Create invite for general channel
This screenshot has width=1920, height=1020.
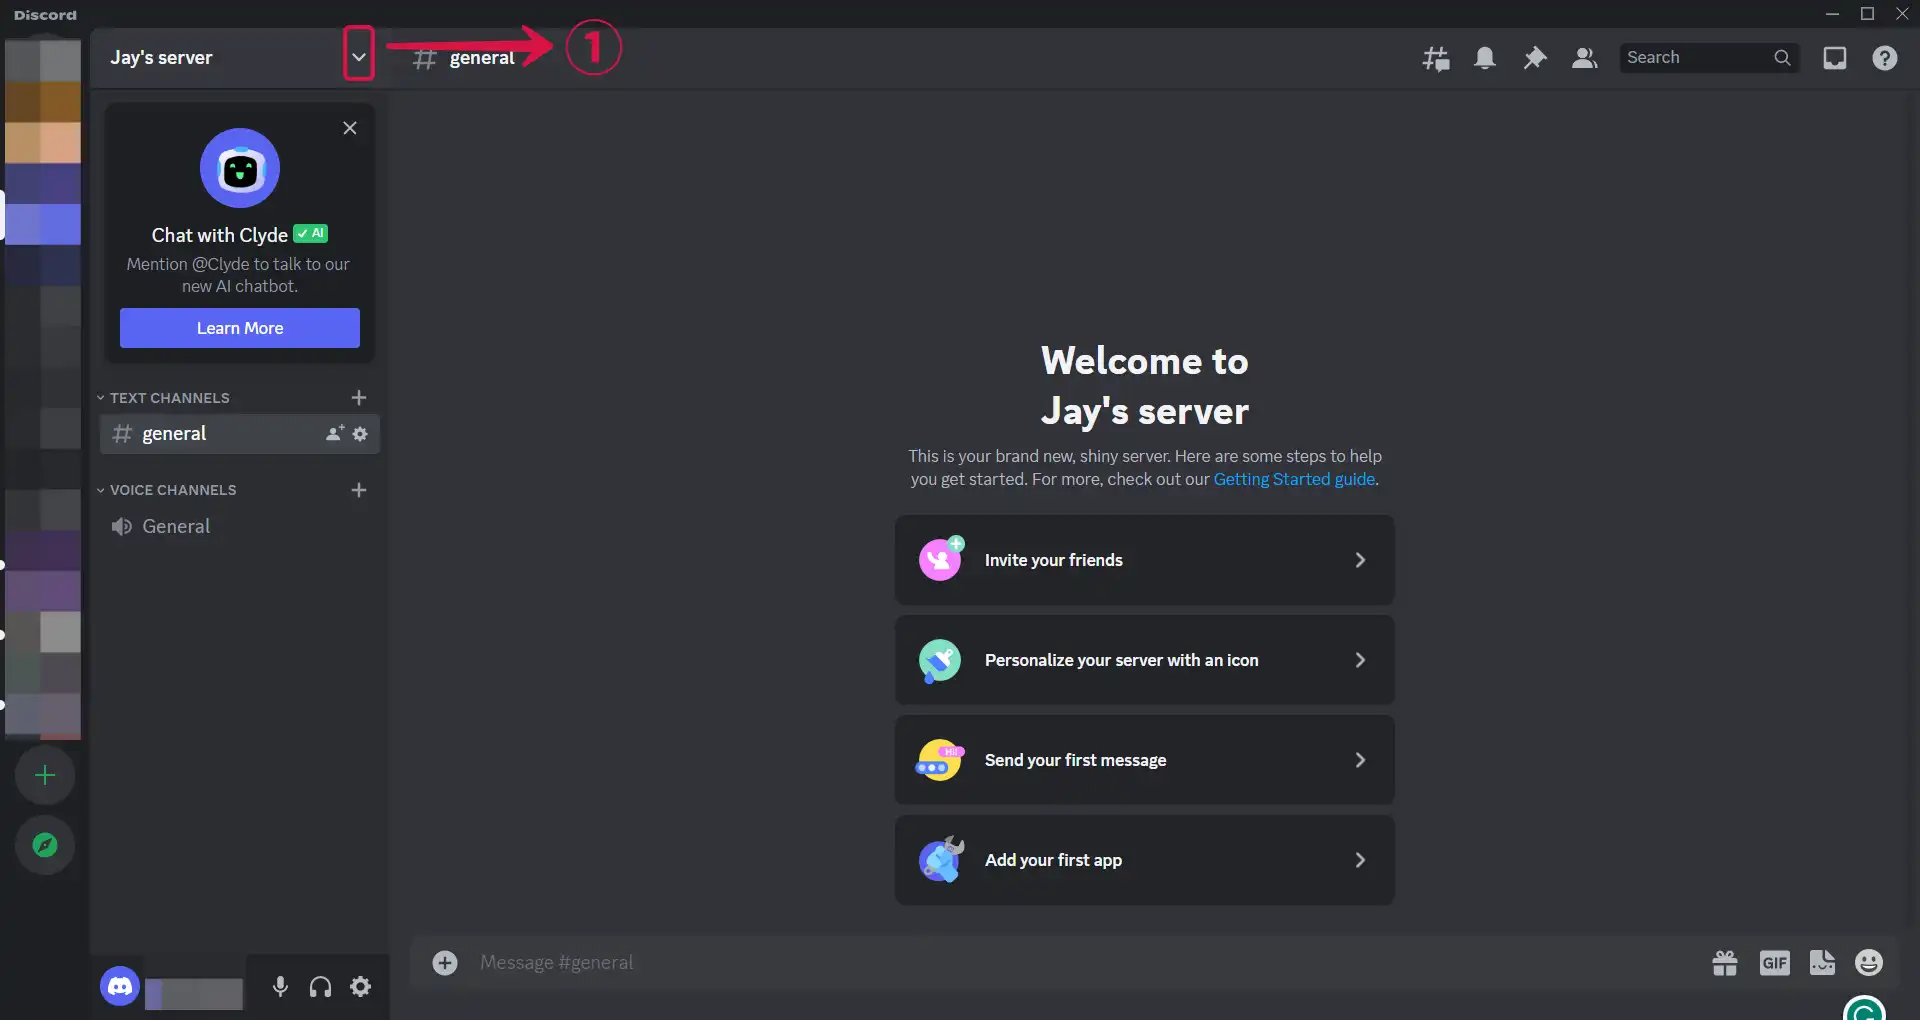(335, 434)
